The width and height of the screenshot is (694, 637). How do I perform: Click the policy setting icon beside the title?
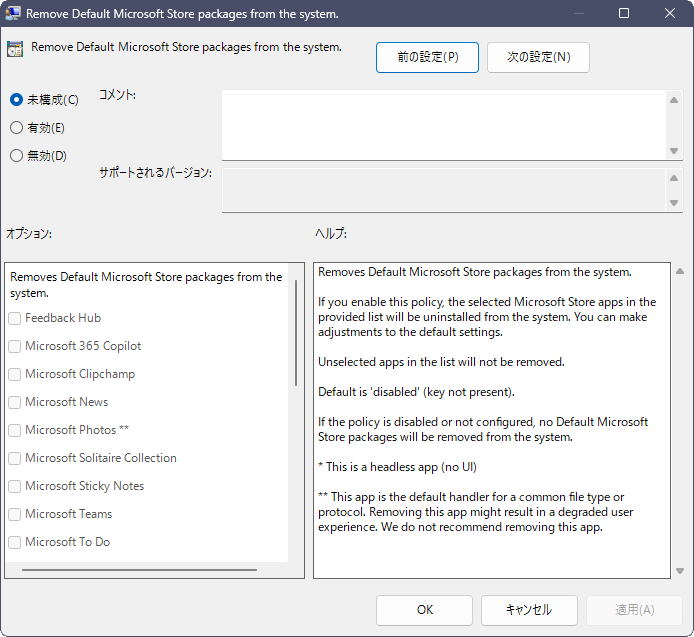click(15, 49)
